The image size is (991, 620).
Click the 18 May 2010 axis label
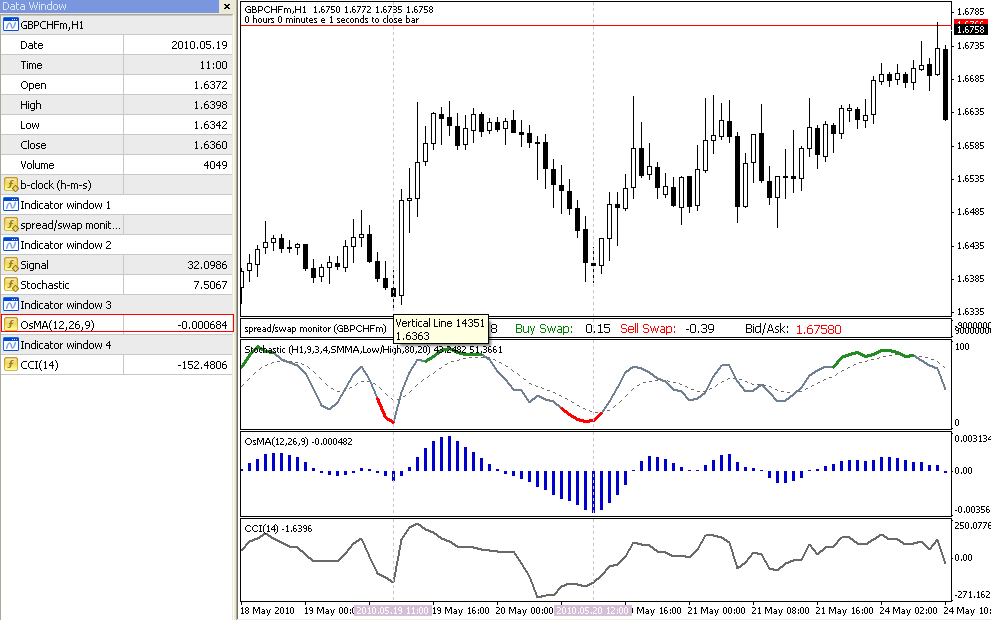[x=267, y=611]
